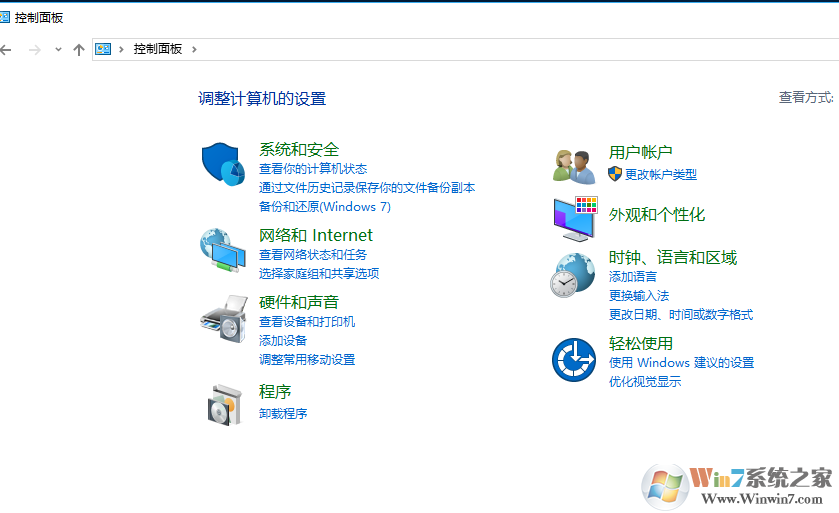Open 用户帐户 category heading
The image size is (839, 513).
(x=640, y=152)
